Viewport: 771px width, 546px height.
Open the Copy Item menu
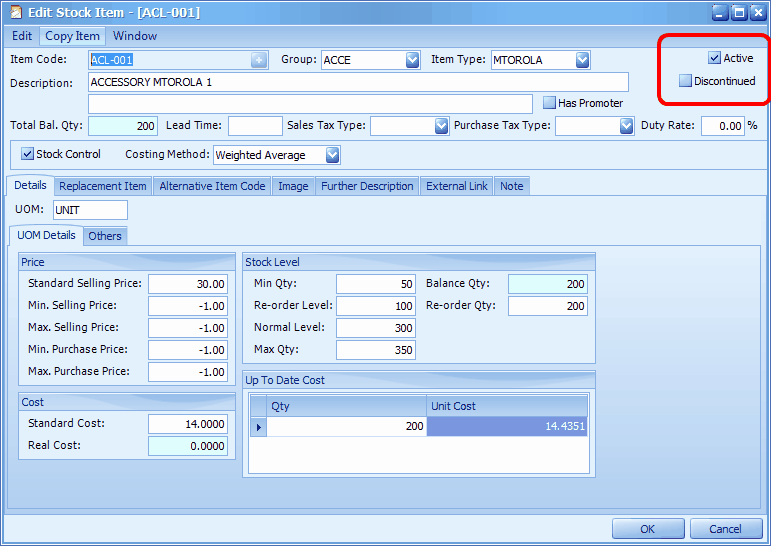pyautogui.click(x=72, y=36)
